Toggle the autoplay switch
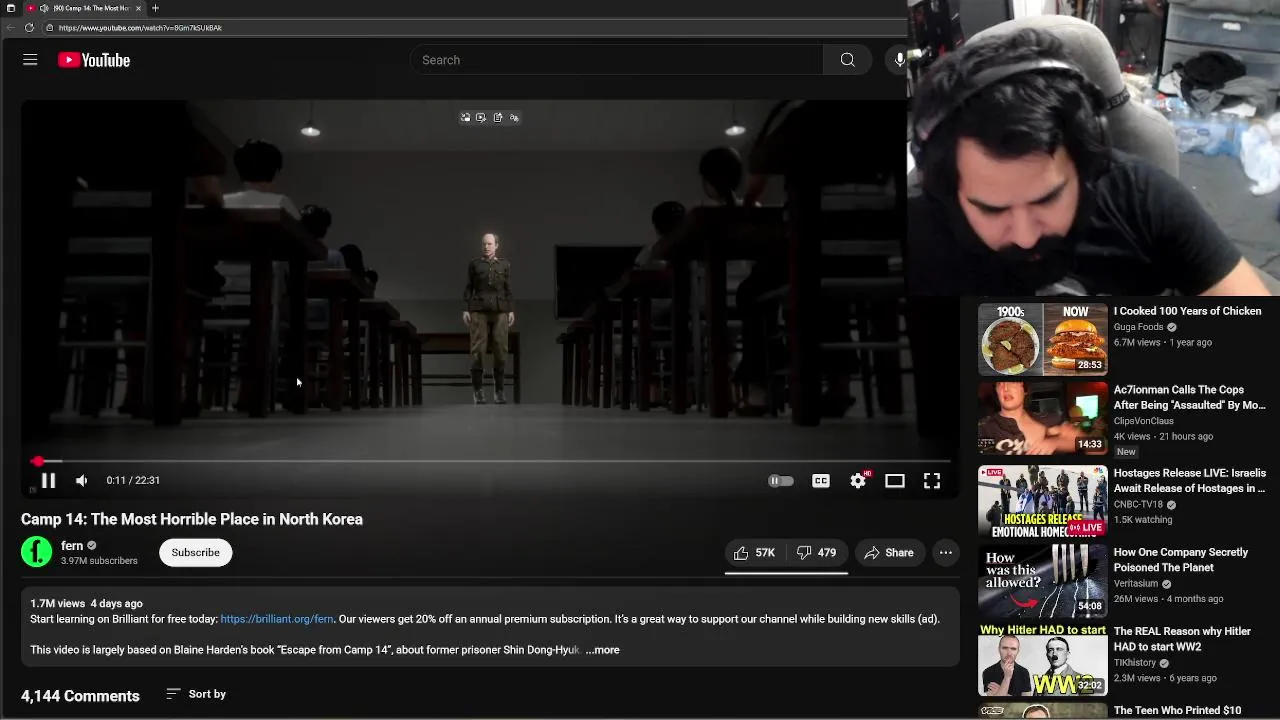Screen dimensions: 1280x720 pyautogui.click(x=780, y=481)
